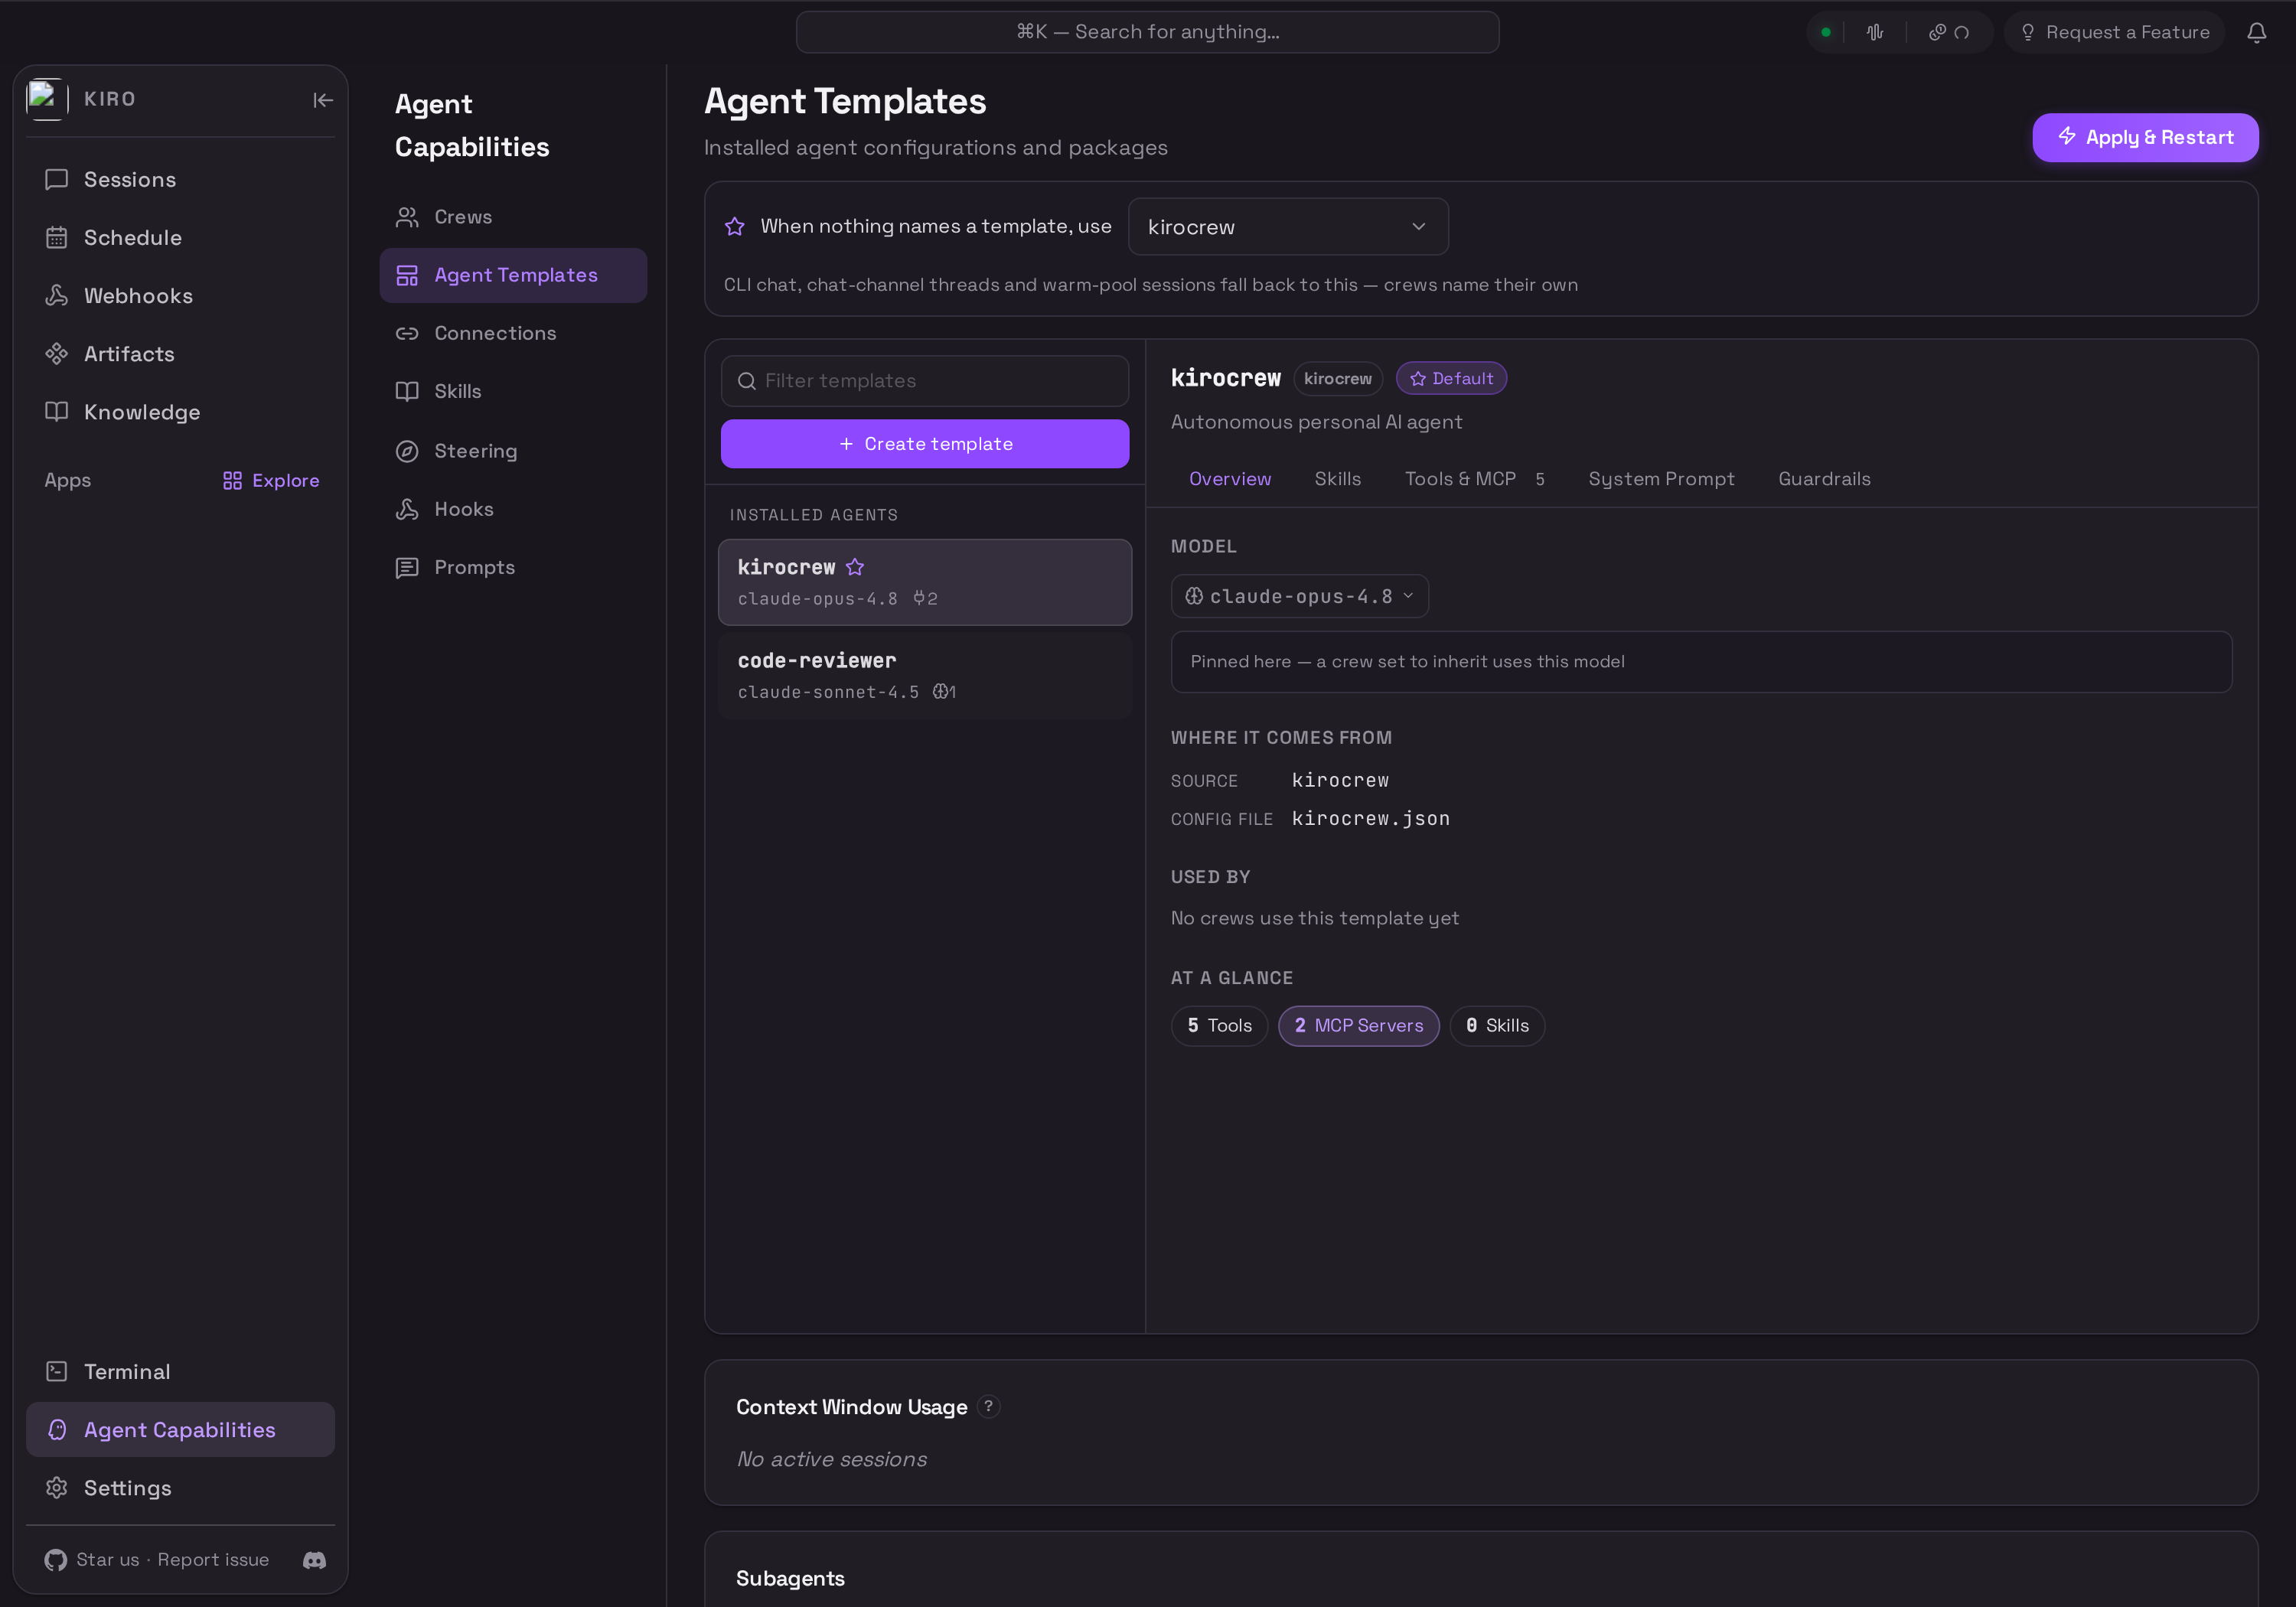This screenshot has width=2296, height=1607.
Task: Click the green connection status dot
Action: tap(1826, 32)
